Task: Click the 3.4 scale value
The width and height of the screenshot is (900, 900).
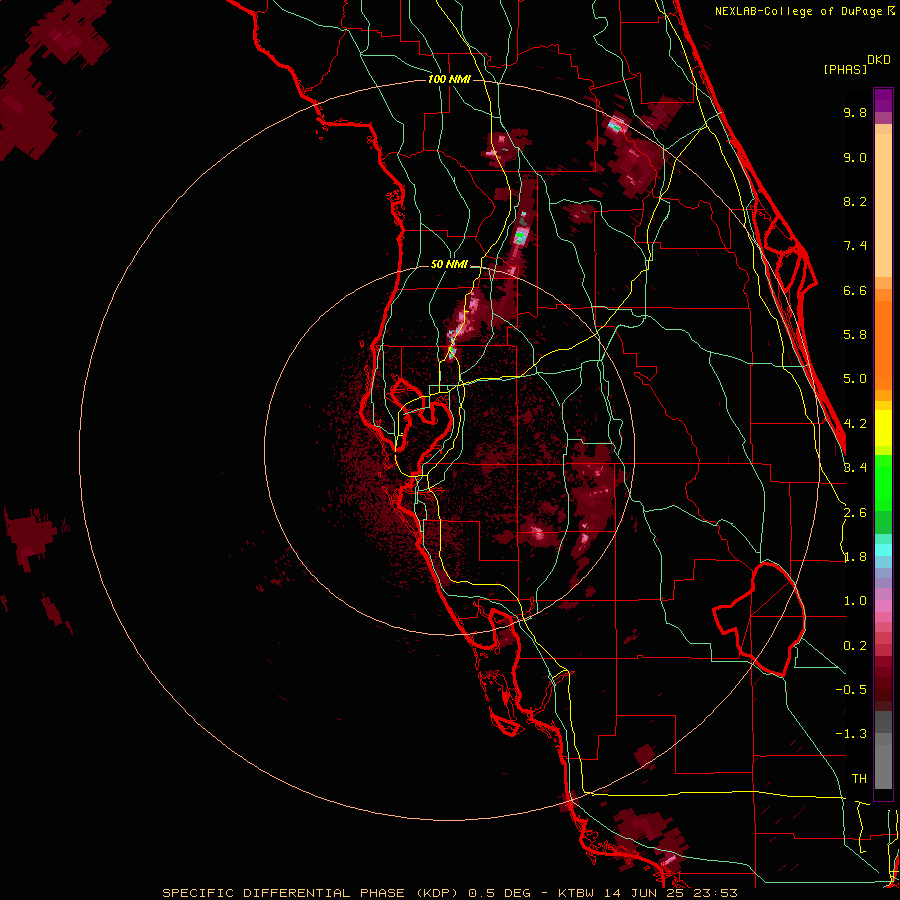Action: click(x=855, y=468)
